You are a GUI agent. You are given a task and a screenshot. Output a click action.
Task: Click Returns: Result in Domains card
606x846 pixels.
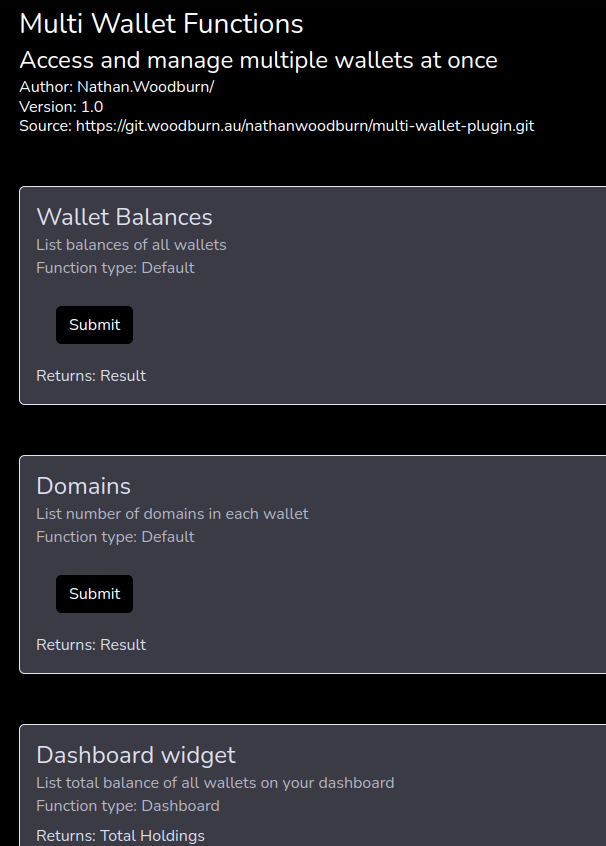pos(91,645)
